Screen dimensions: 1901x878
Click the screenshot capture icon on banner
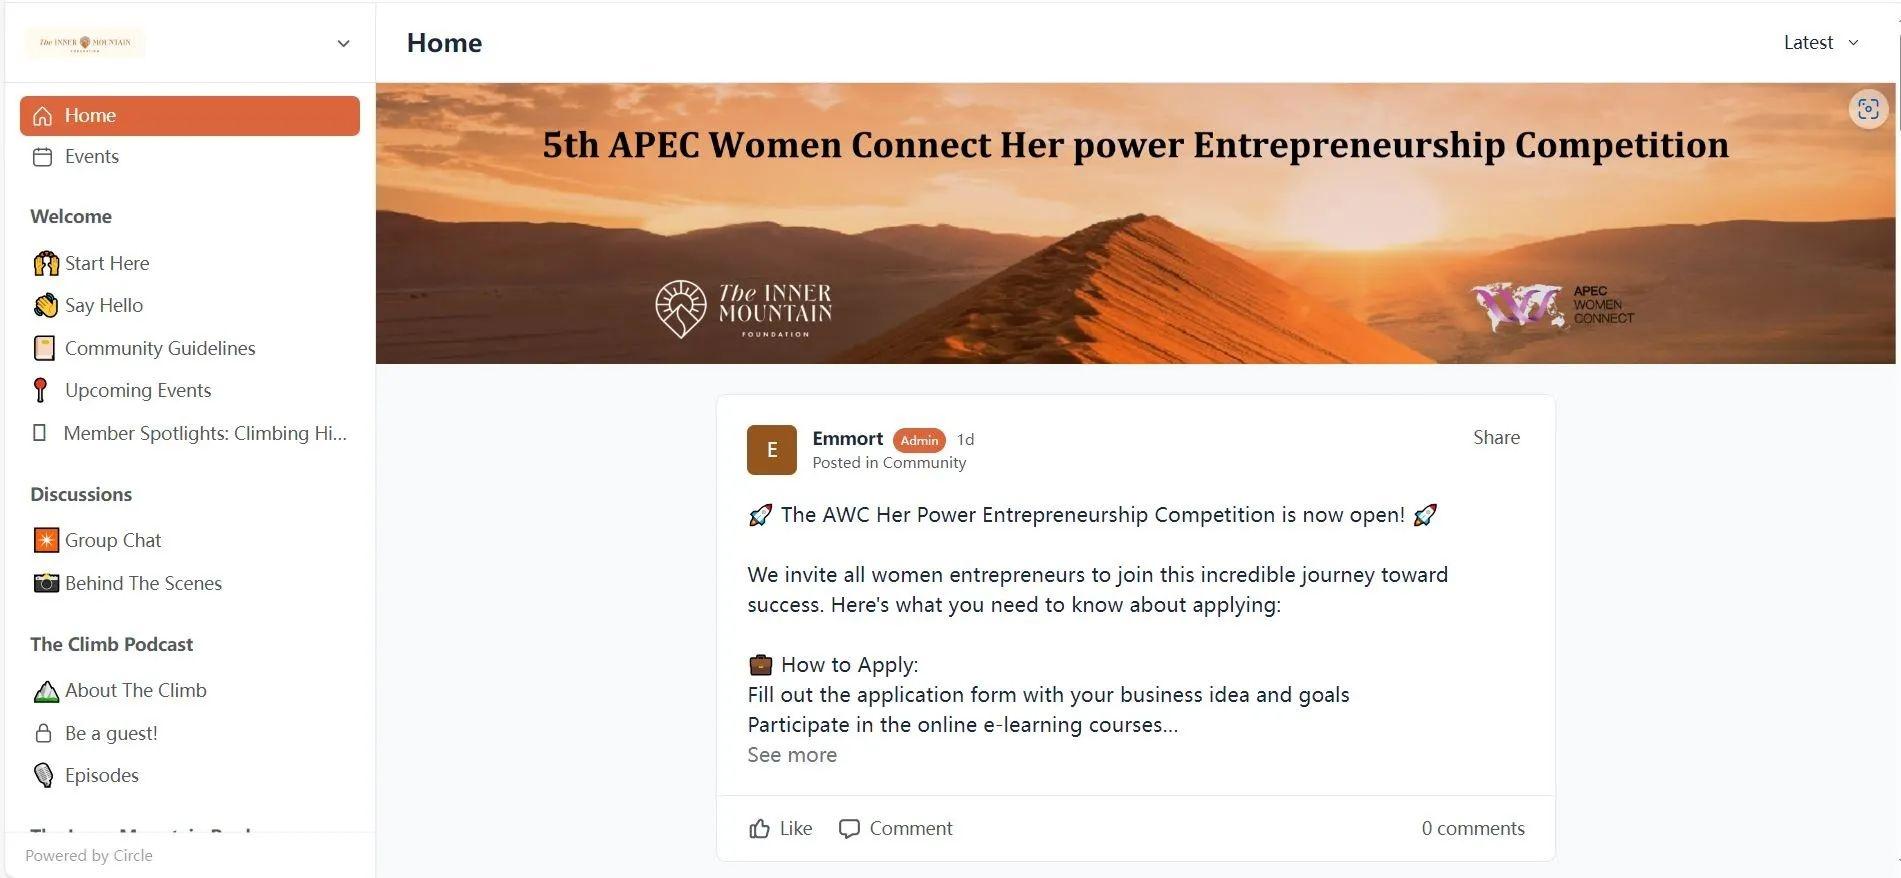(x=1867, y=109)
